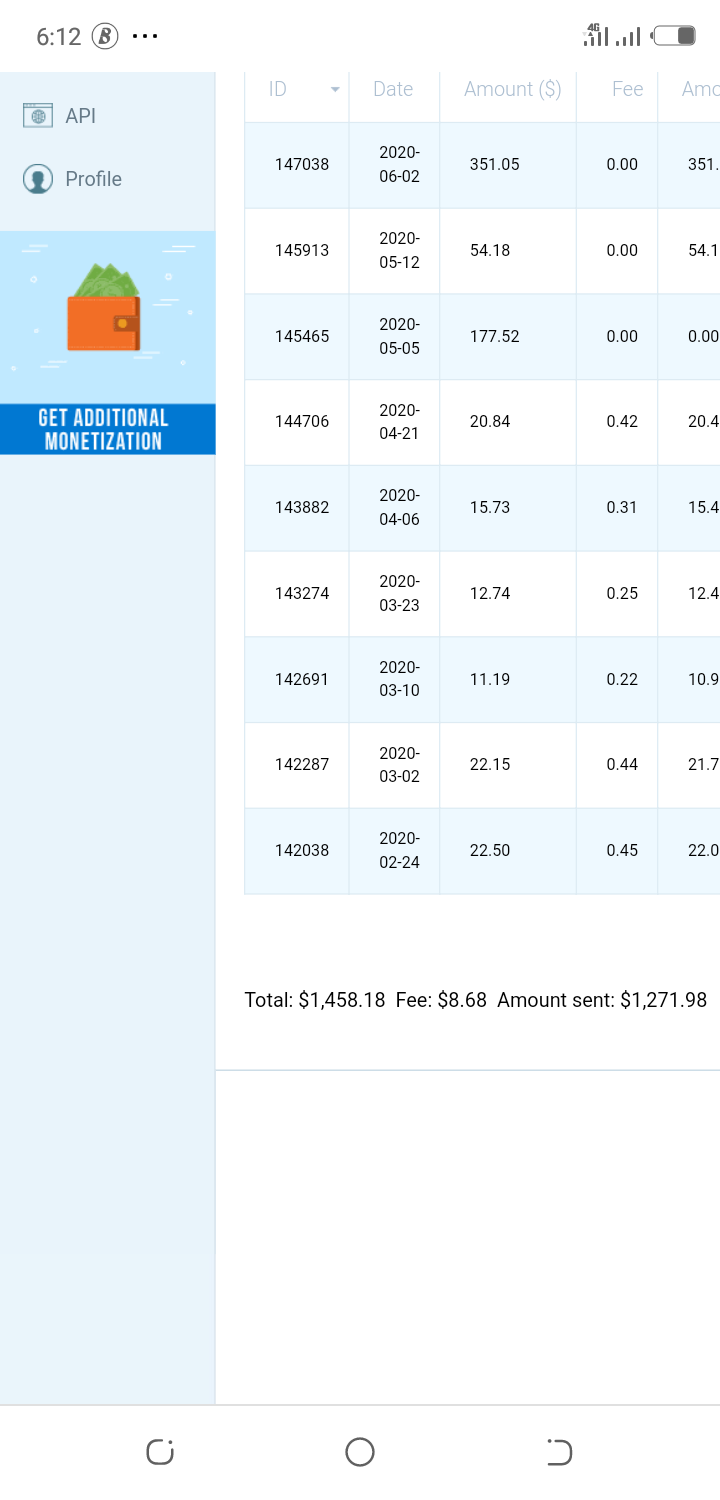
Task: Open the API sidebar icon
Action: tap(38, 116)
